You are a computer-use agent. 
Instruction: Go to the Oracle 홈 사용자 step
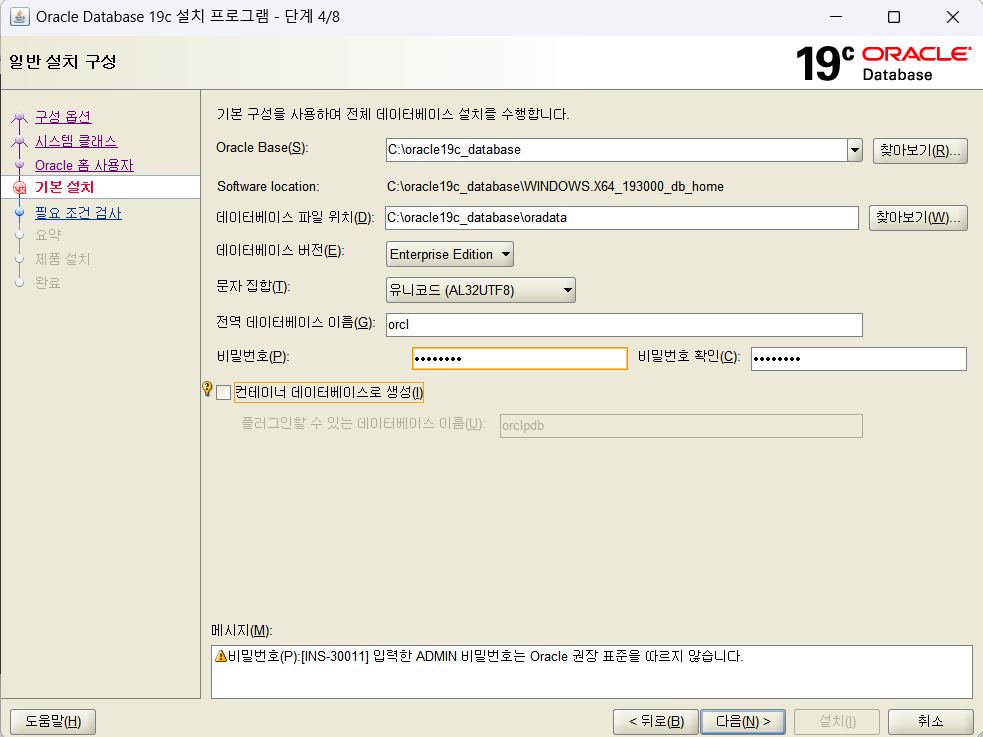click(x=84, y=165)
